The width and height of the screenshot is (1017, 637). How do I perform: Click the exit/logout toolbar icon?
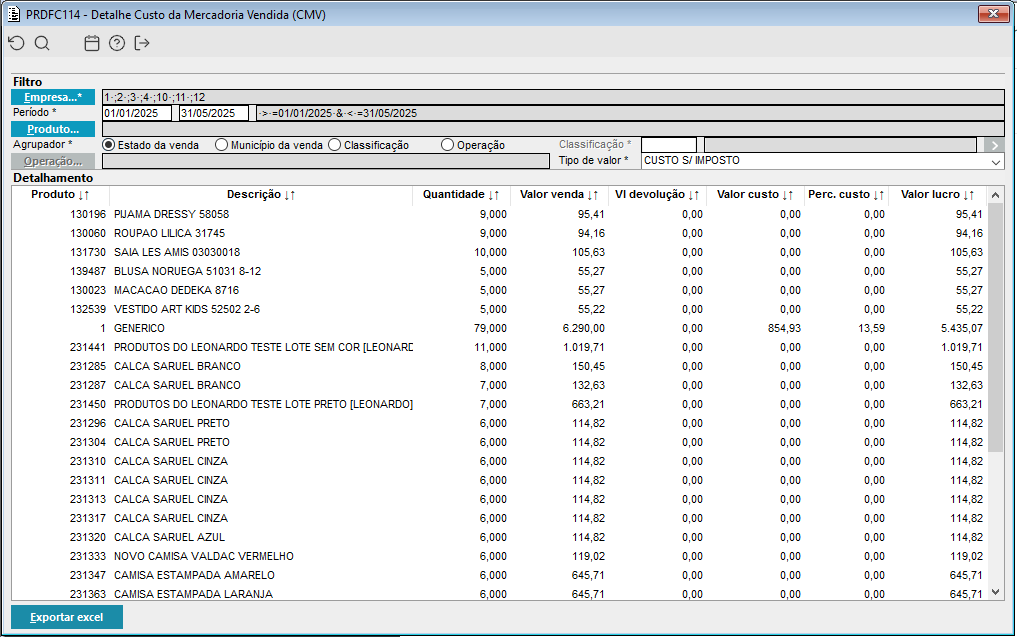[141, 43]
